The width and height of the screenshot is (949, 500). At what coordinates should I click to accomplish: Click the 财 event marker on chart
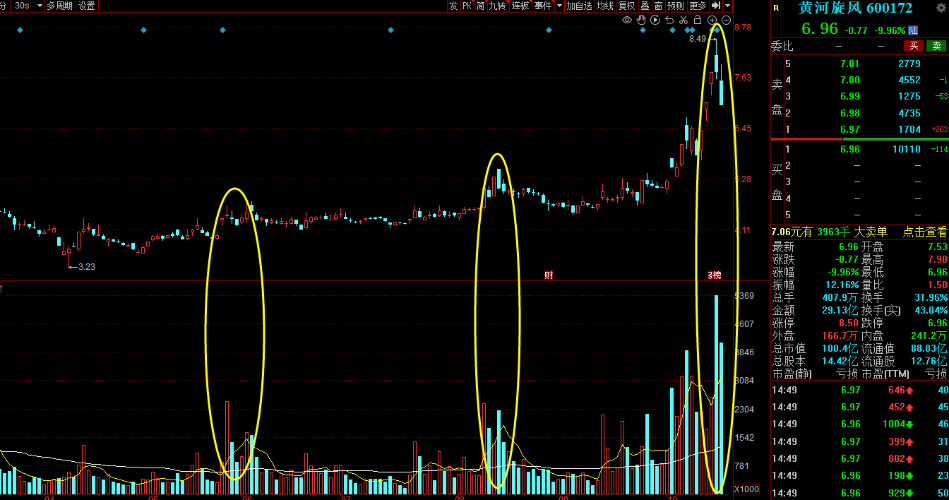(548, 275)
